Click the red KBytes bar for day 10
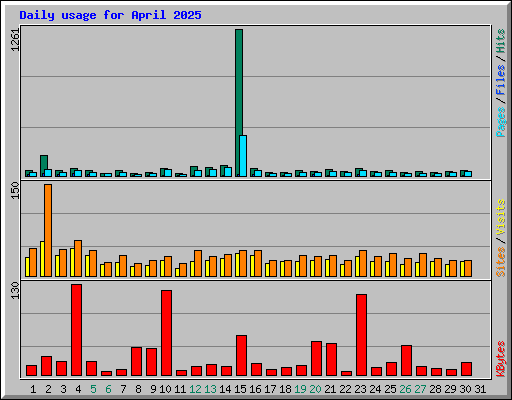Viewport: 512px width, 400px height. point(166,333)
